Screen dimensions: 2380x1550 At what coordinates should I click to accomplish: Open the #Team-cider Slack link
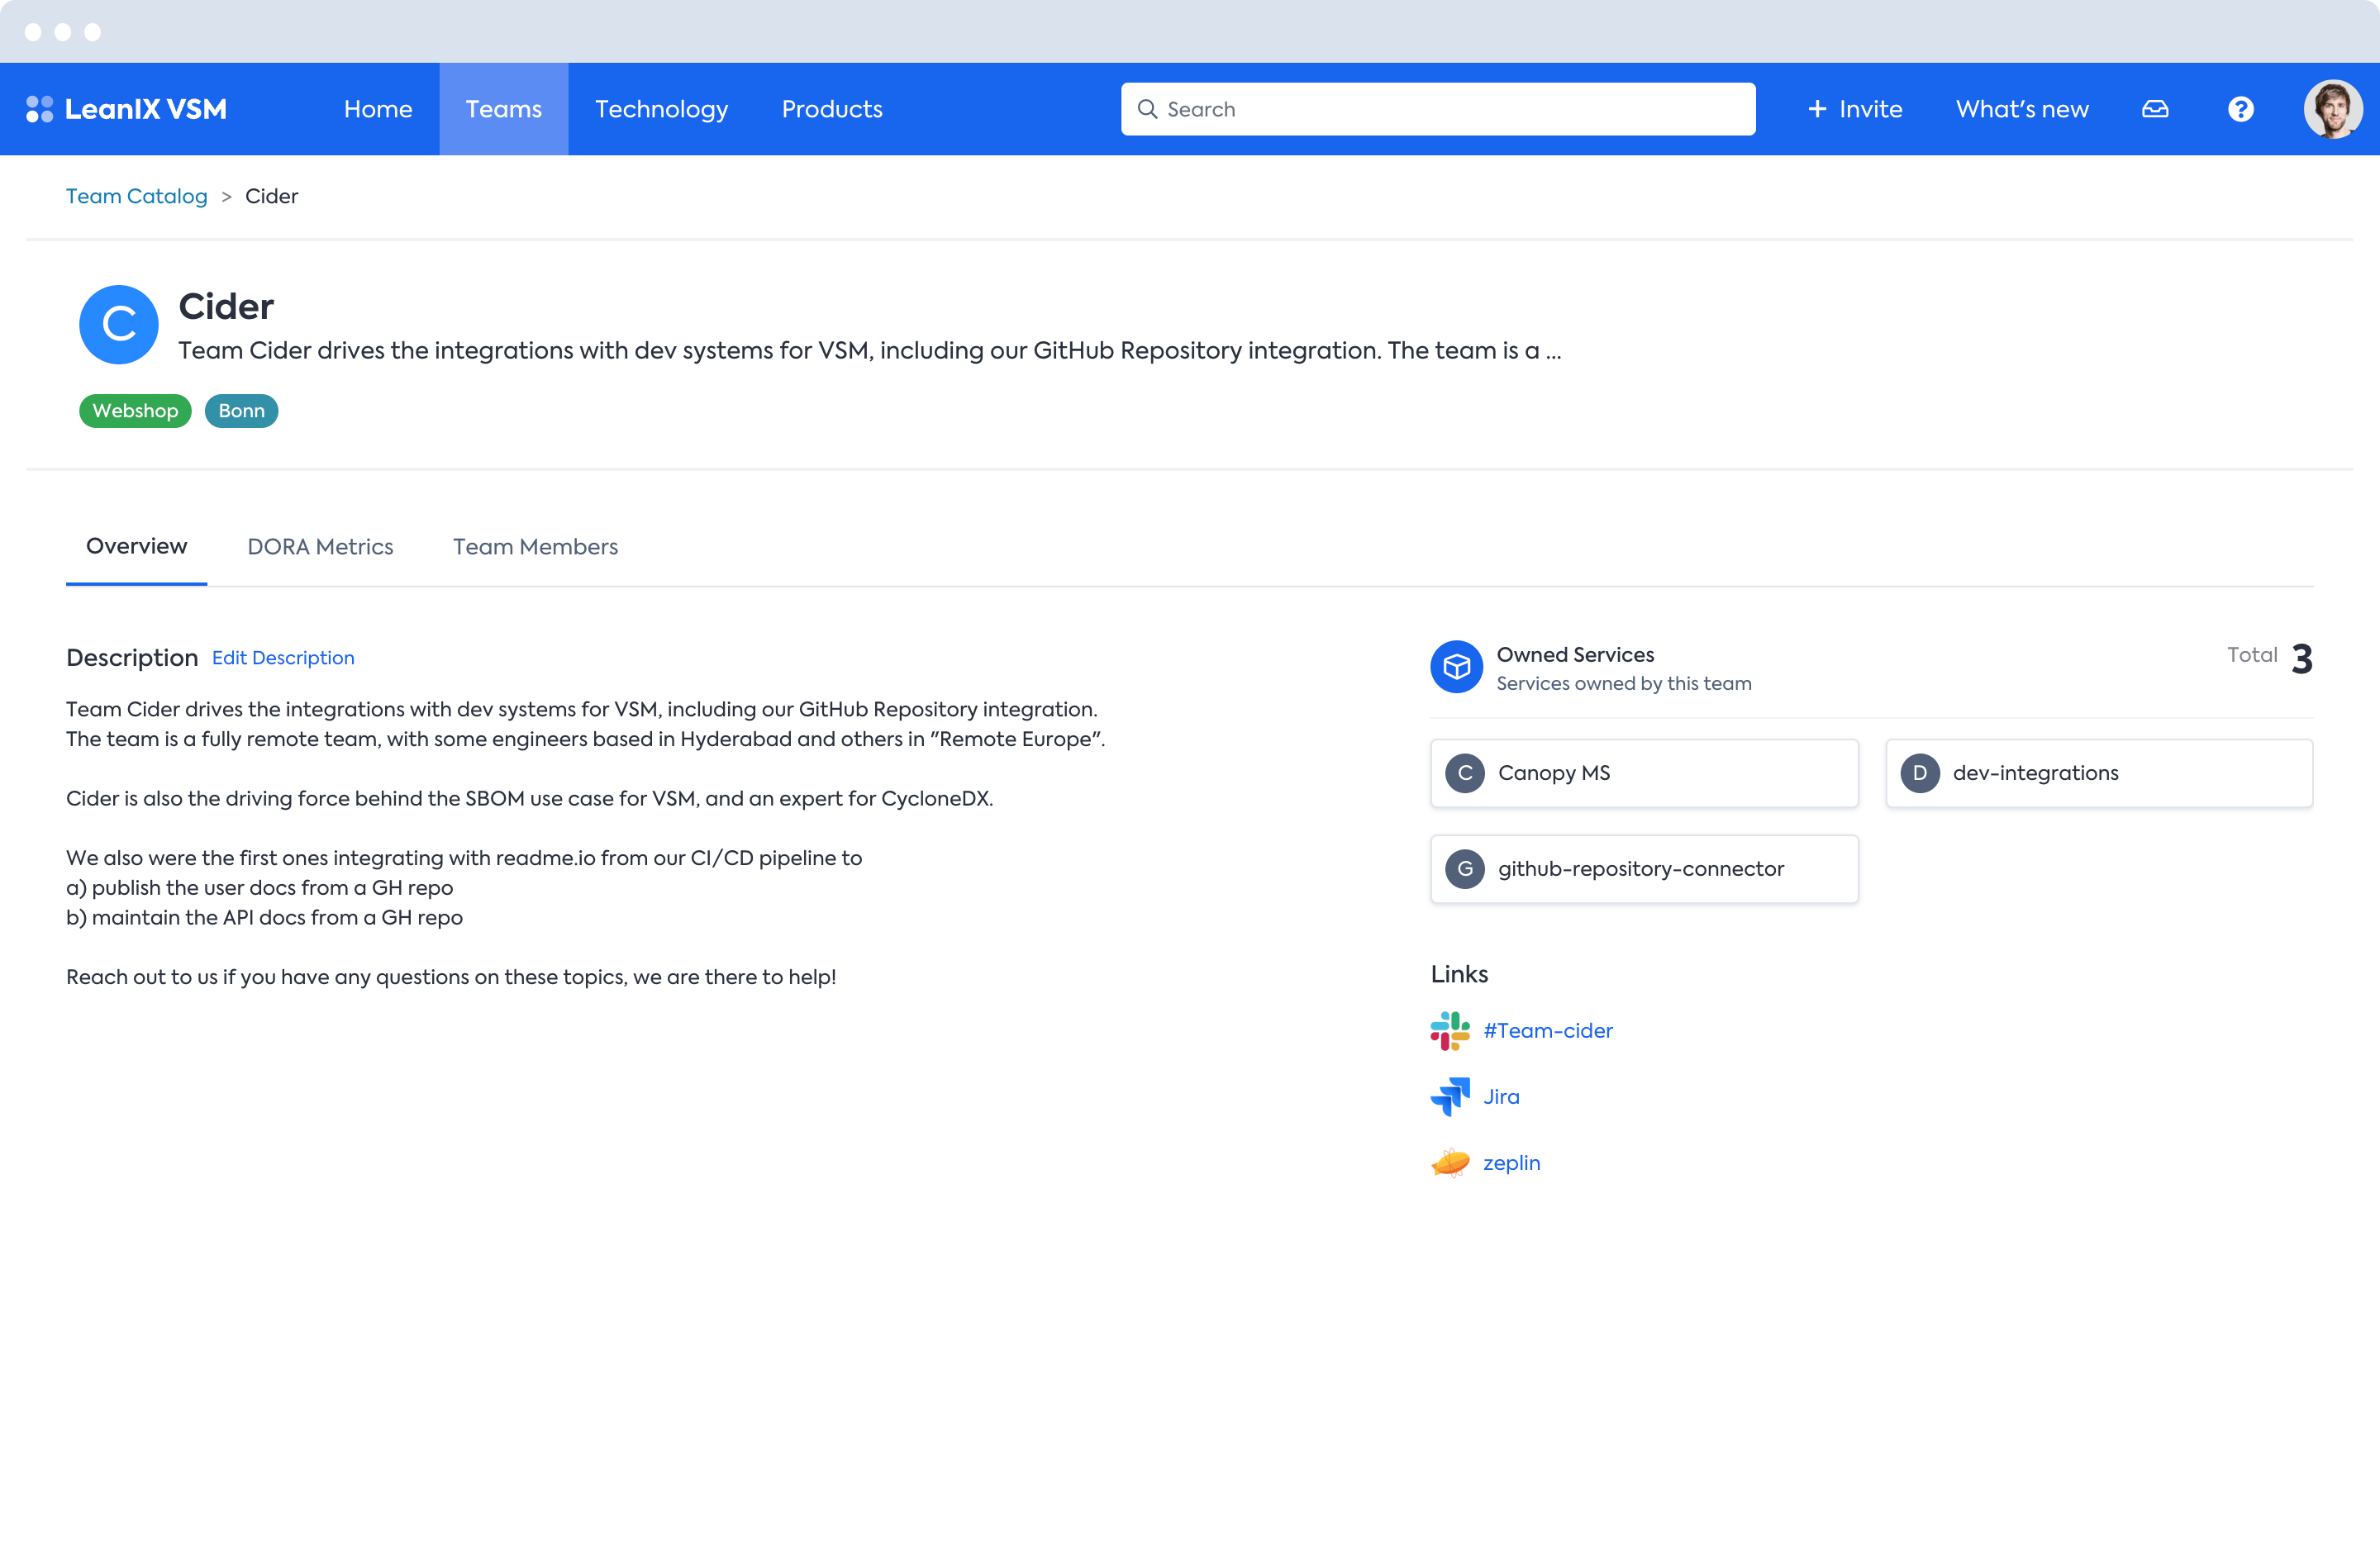point(1548,1031)
